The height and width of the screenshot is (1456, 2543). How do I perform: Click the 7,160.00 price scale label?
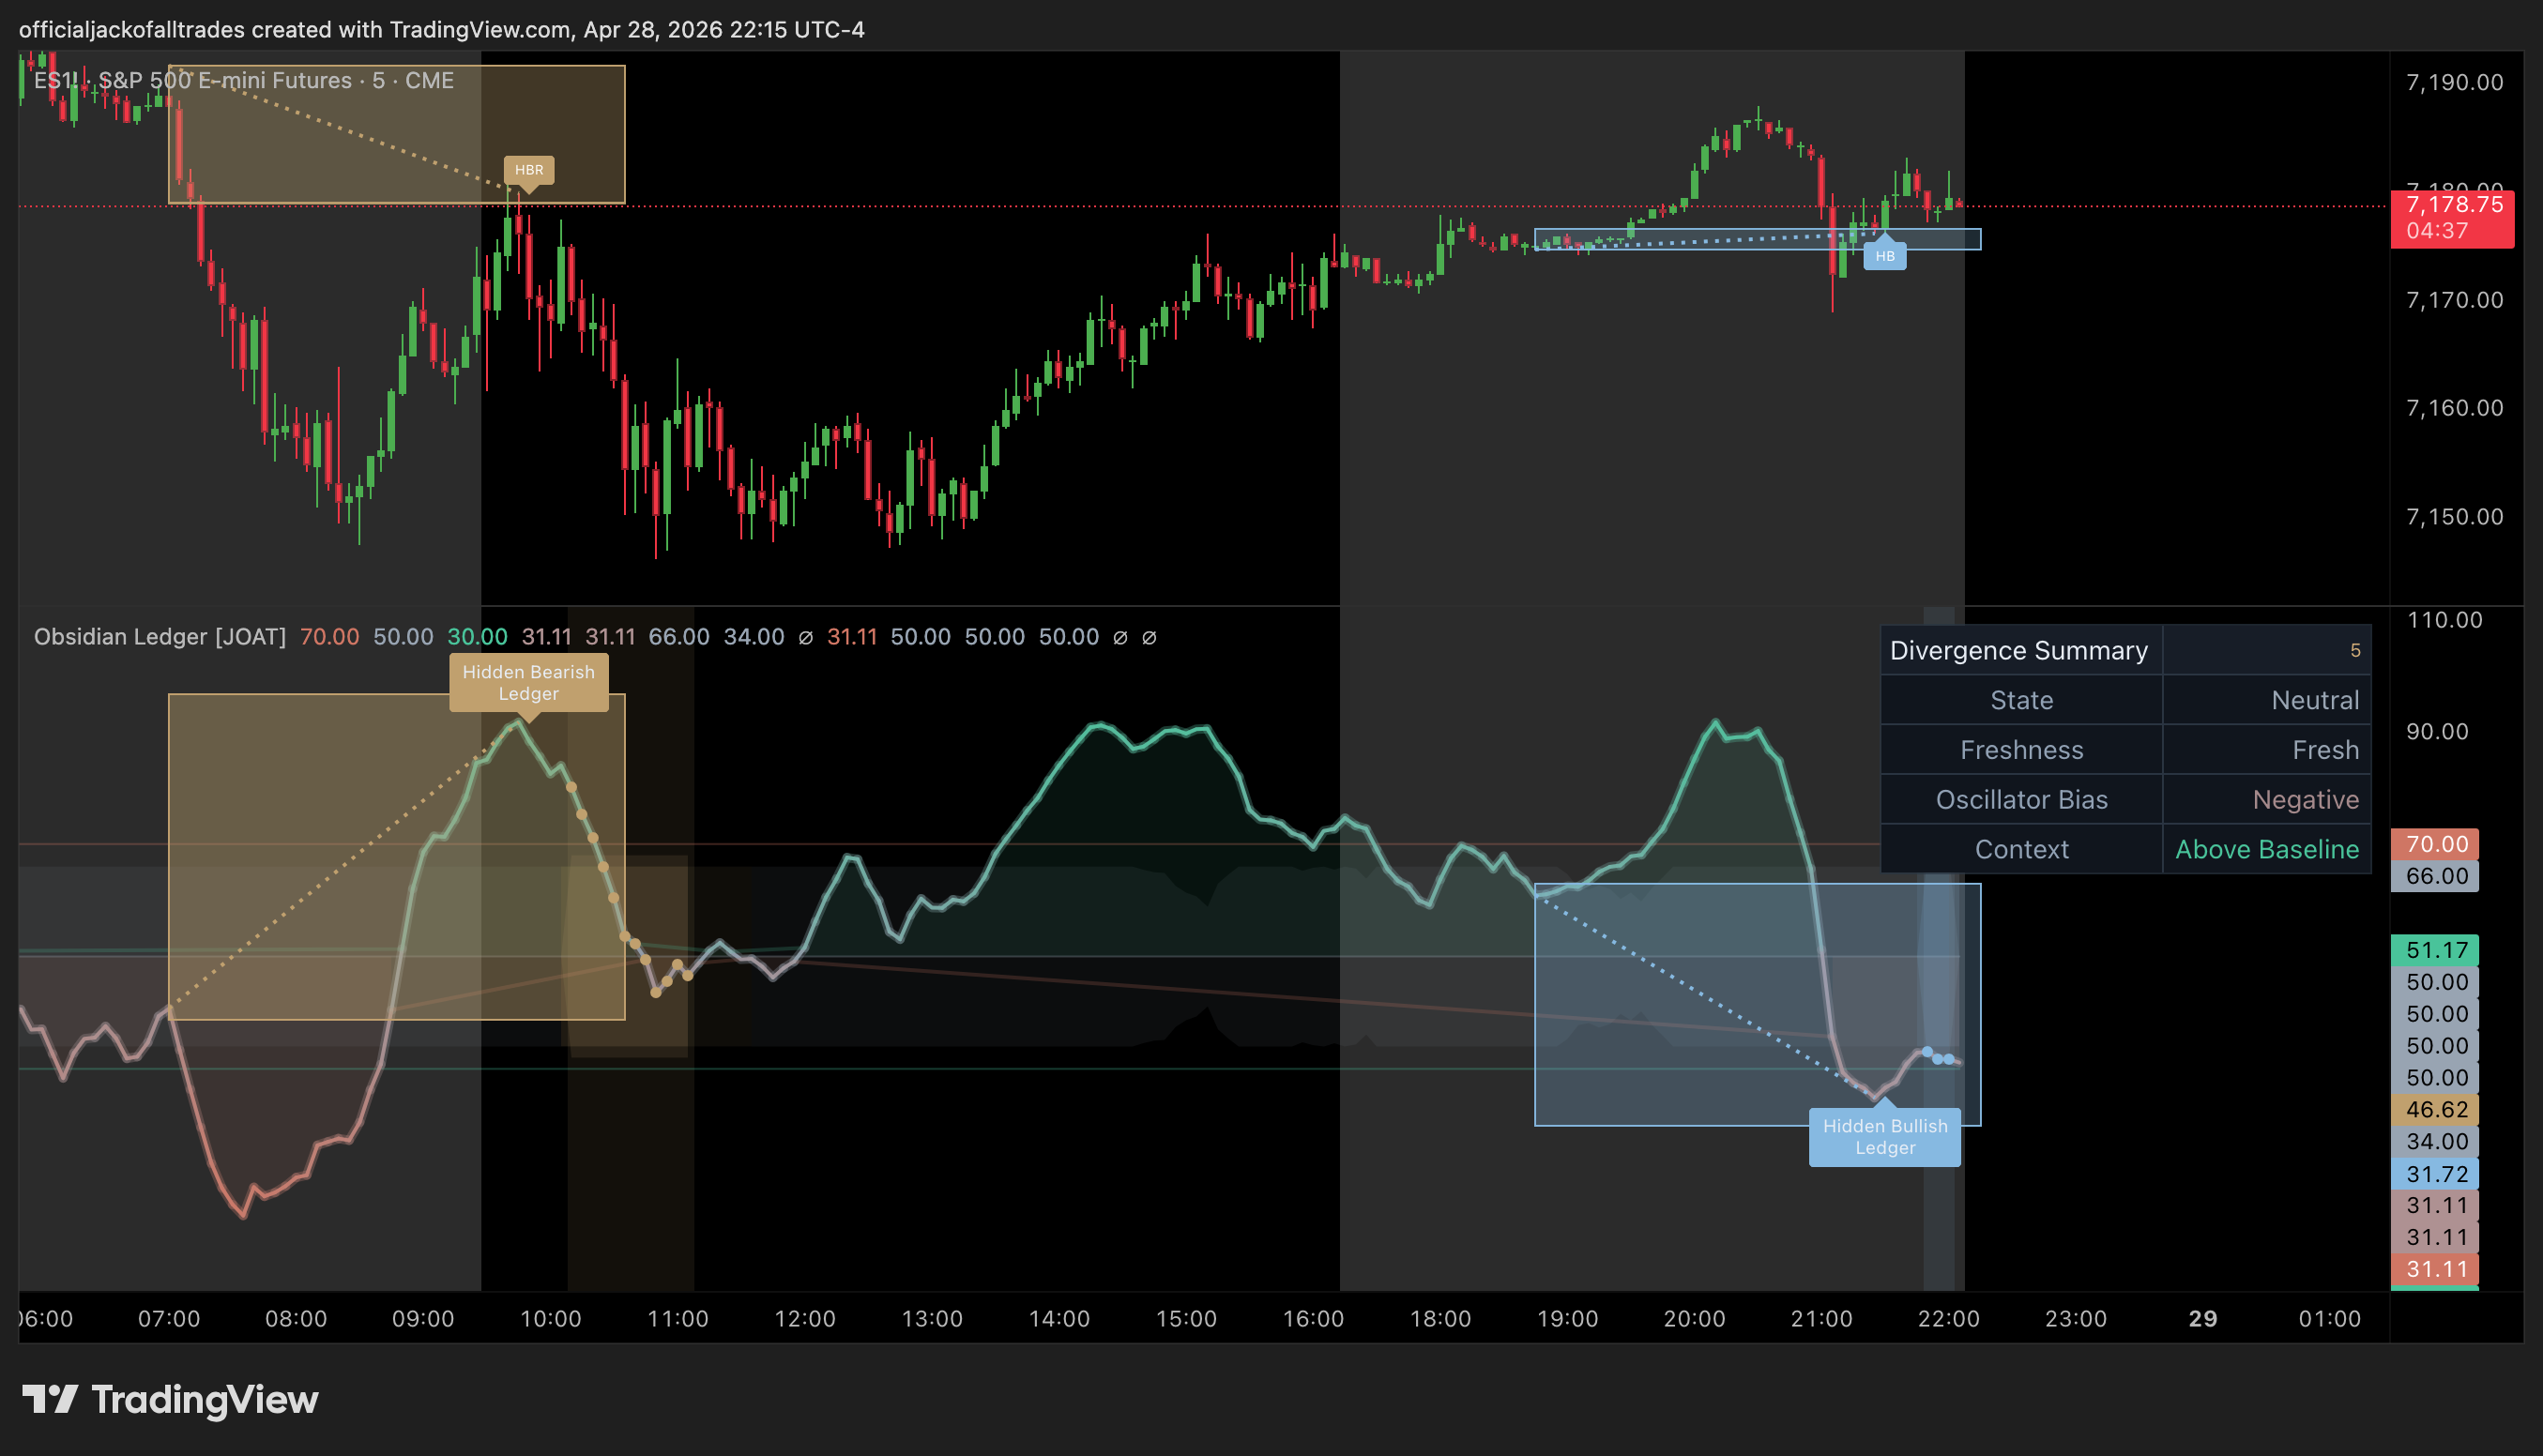coord(2454,408)
